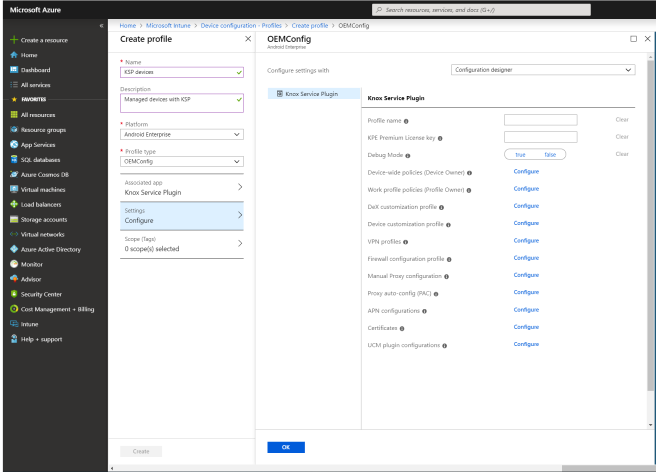Image resolution: width=656 pixels, height=472 pixels.
Task: Configure Certificates setting
Action: click(x=526, y=327)
